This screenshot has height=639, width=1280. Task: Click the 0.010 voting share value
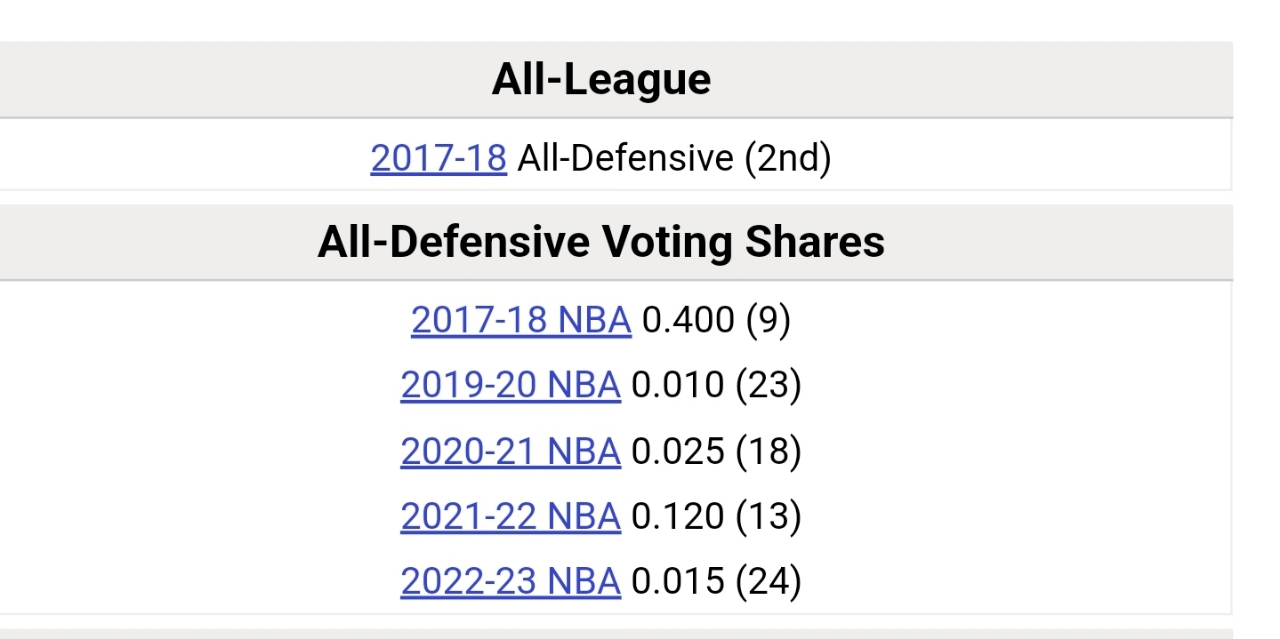[x=678, y=385]
